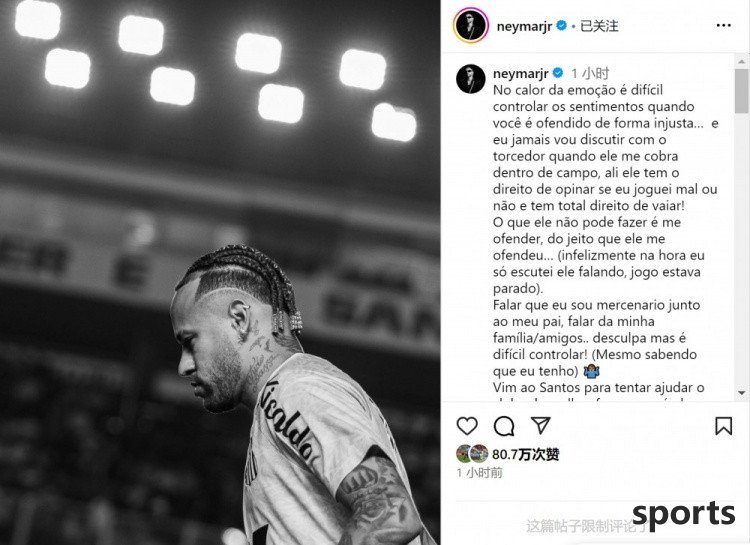
Task: Click the caption scrollbar thumb
Action: point(741,91)
